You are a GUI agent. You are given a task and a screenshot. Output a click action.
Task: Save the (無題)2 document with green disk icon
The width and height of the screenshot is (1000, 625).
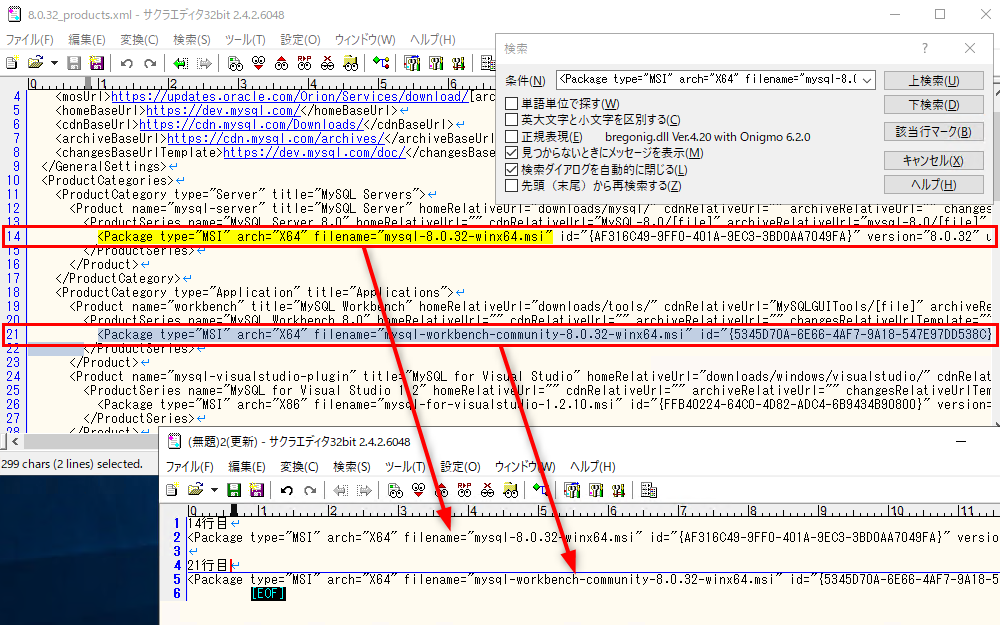pyautogui.click(x=234, y=490)
